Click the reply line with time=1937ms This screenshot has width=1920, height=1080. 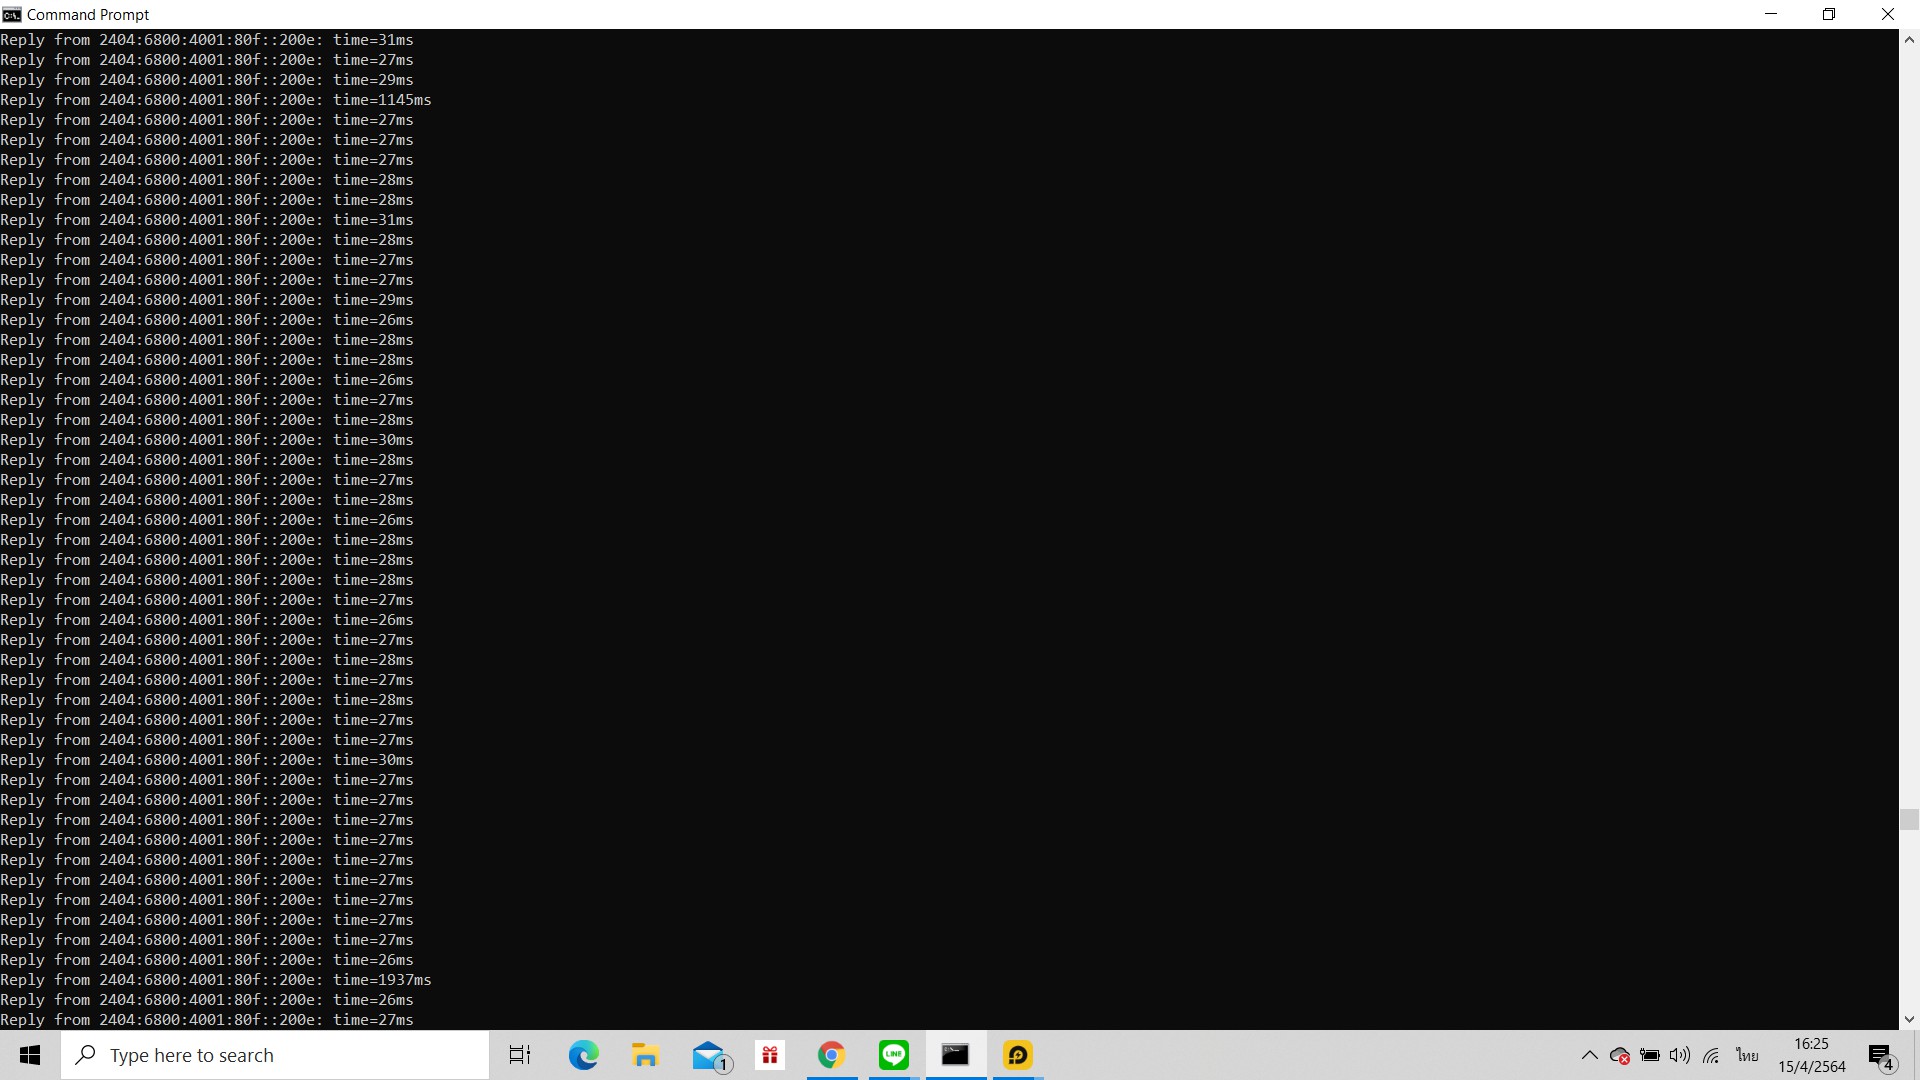pyautogui.click(x=216, y=980)
